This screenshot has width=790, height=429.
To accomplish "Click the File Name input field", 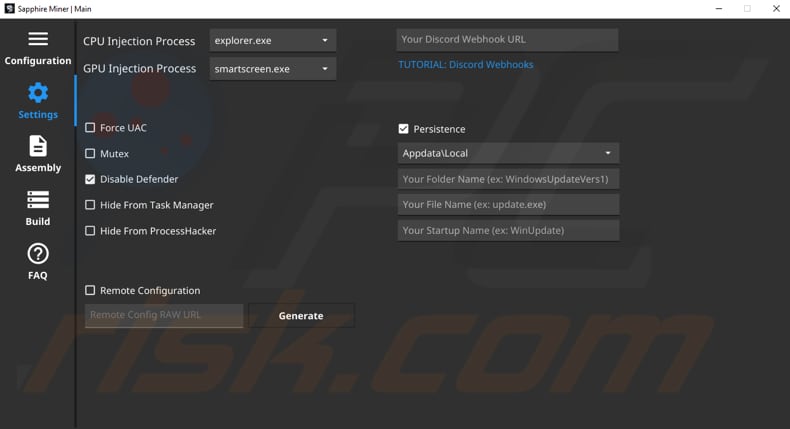I will tap(508, 205).
